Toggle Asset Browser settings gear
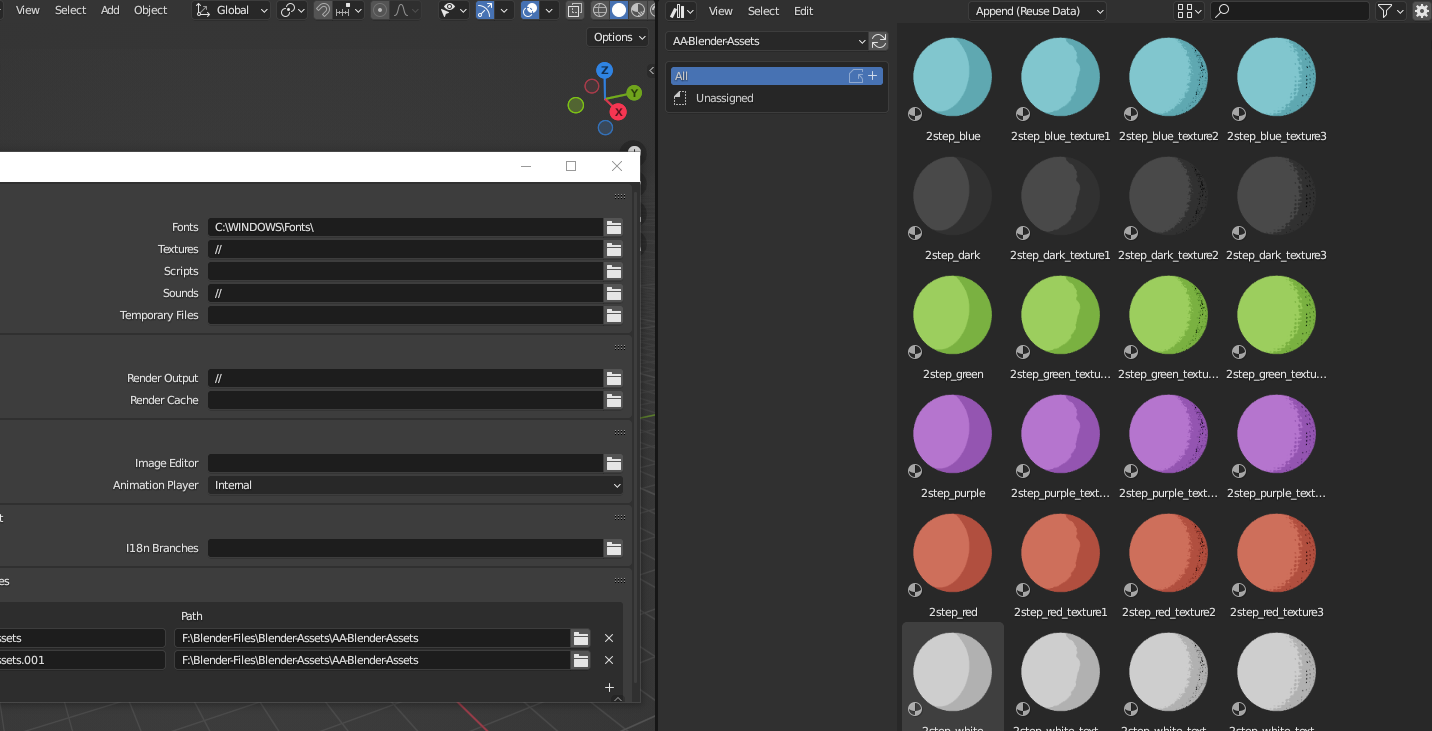The image size is (1432, 731). [x=1421, y=11]
